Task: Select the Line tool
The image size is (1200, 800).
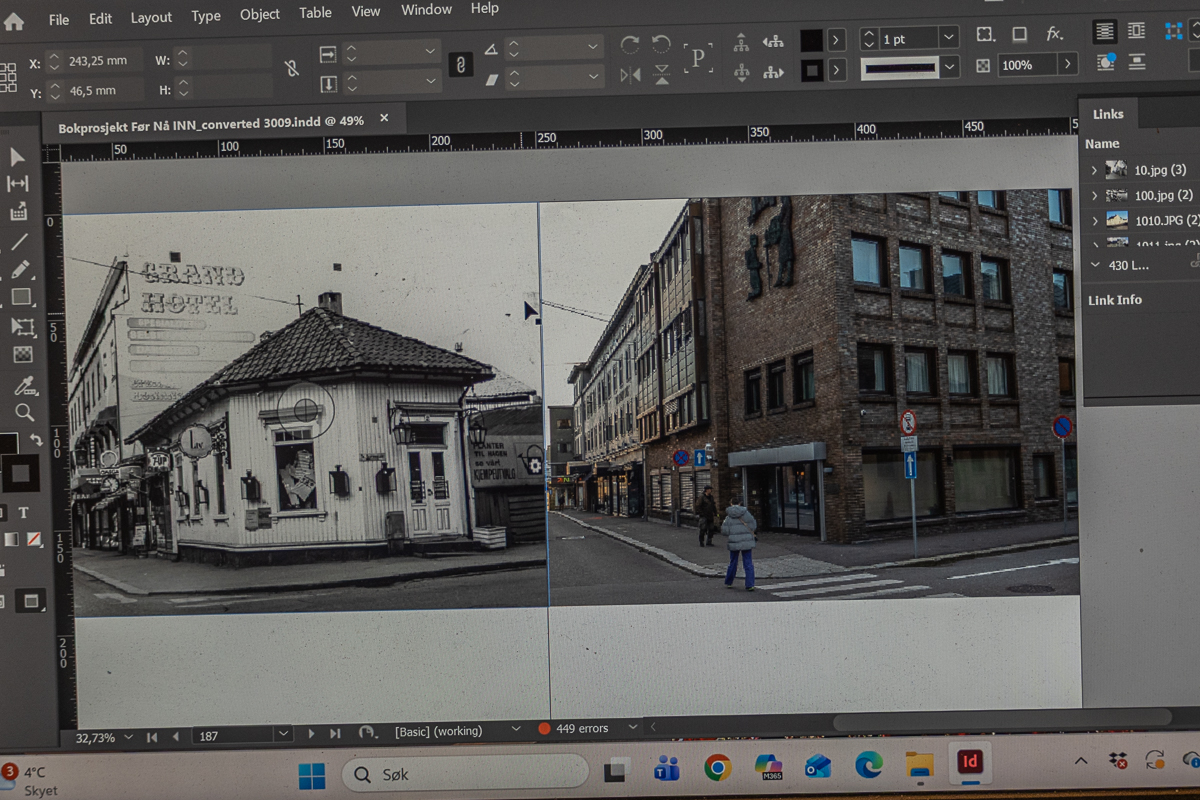Action: [x=19, y=242]
